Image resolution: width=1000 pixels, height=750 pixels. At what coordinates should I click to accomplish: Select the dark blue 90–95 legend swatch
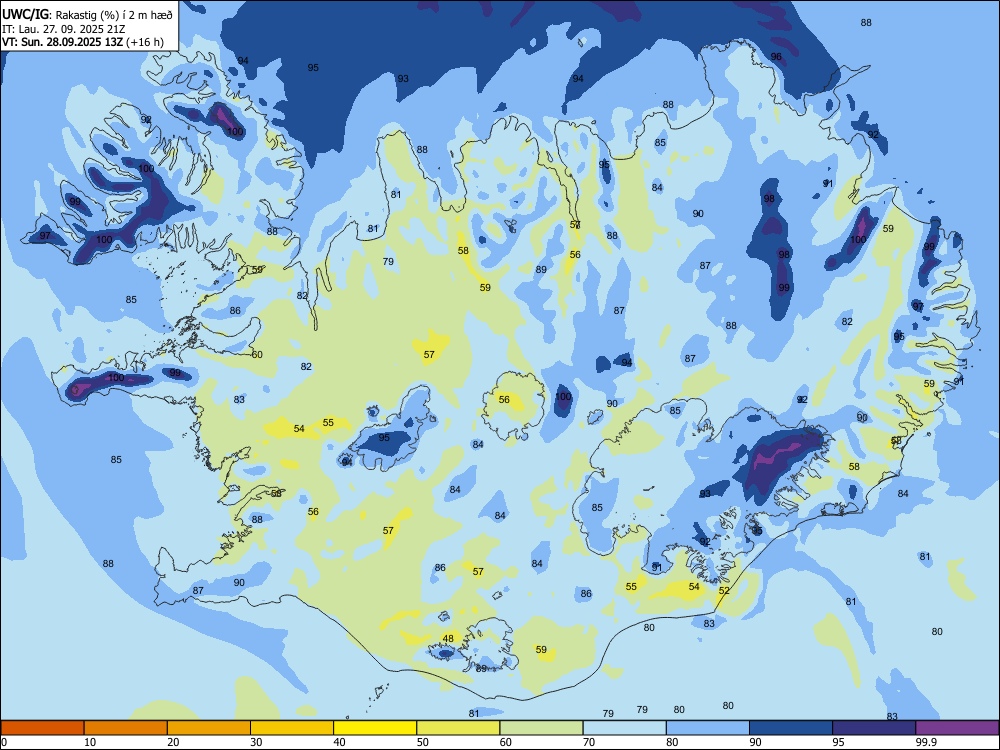791,728
